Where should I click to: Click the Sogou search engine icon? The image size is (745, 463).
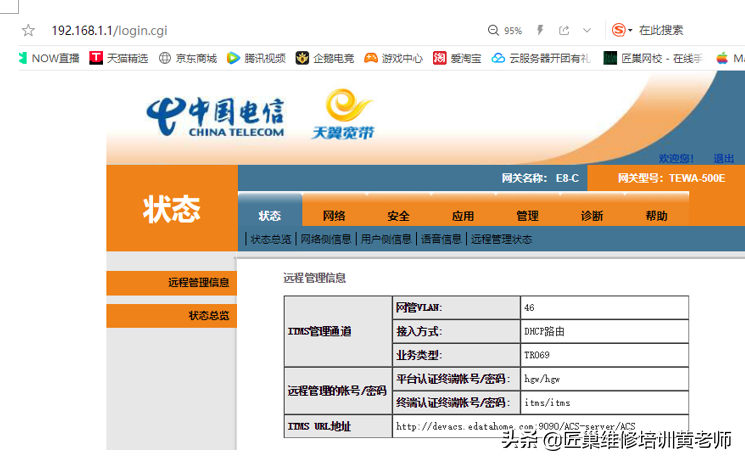pyautogui.click(x=618, y=31)
